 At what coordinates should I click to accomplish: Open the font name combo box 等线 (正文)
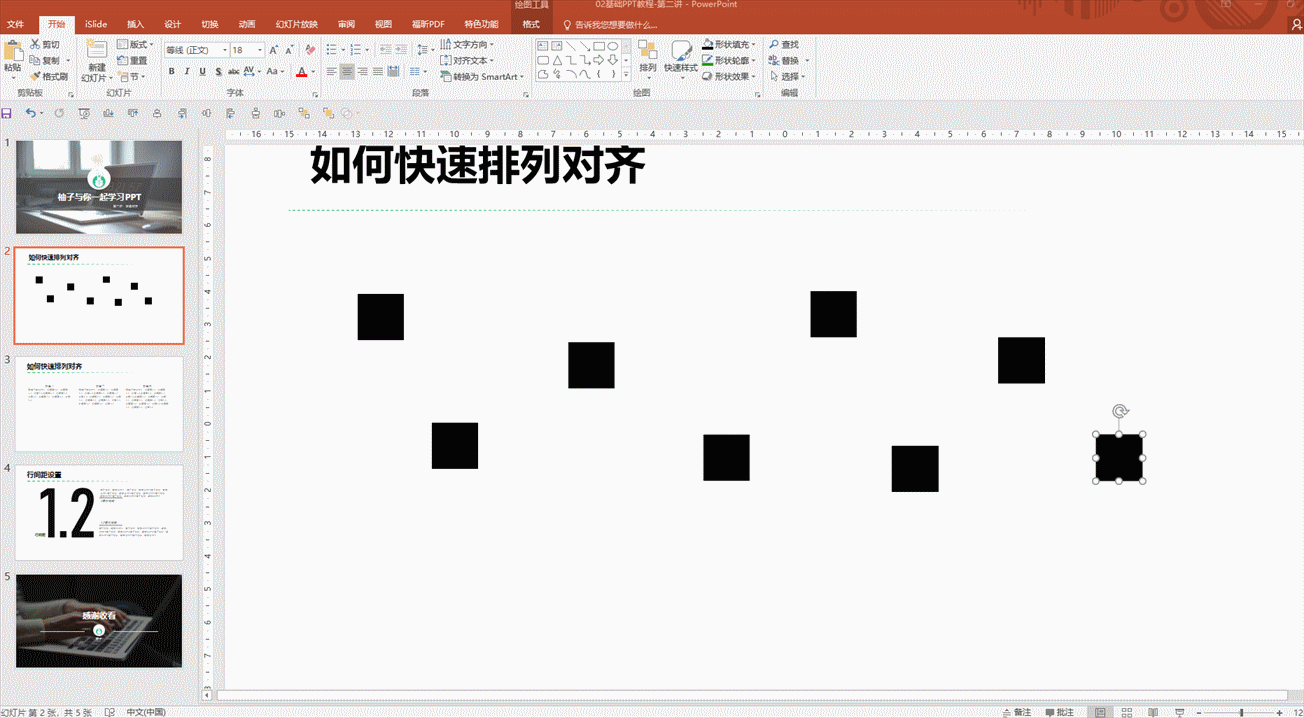tap(197, 50)
